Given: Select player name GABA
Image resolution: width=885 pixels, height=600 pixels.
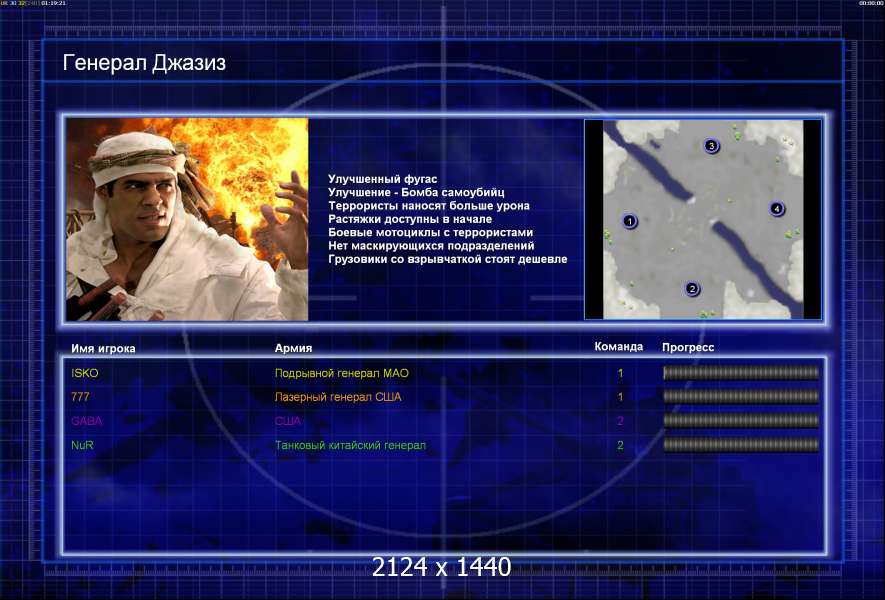Looking at the screenshot, I should [x=86, y=421].
